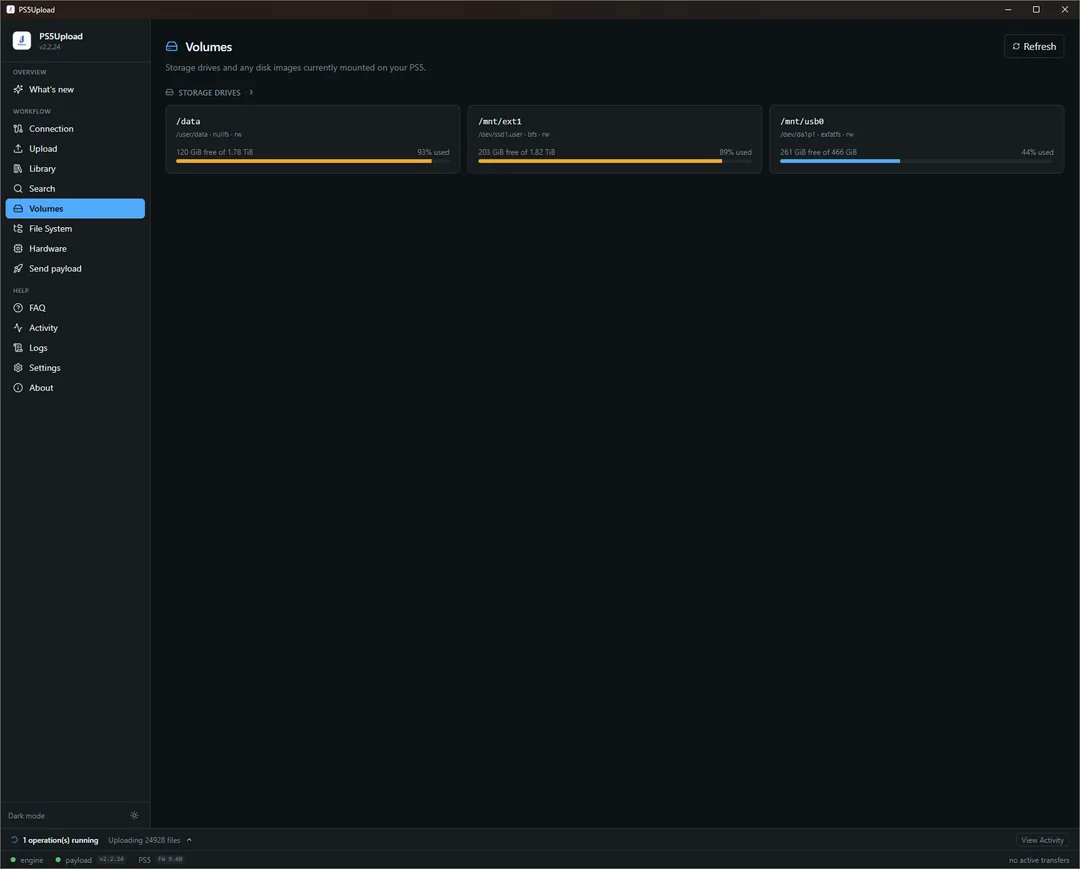Image resolution: width=1080 pixels, height=869 pixels.
Task: Click the green engine status dot
Action: tap(13, 859)
